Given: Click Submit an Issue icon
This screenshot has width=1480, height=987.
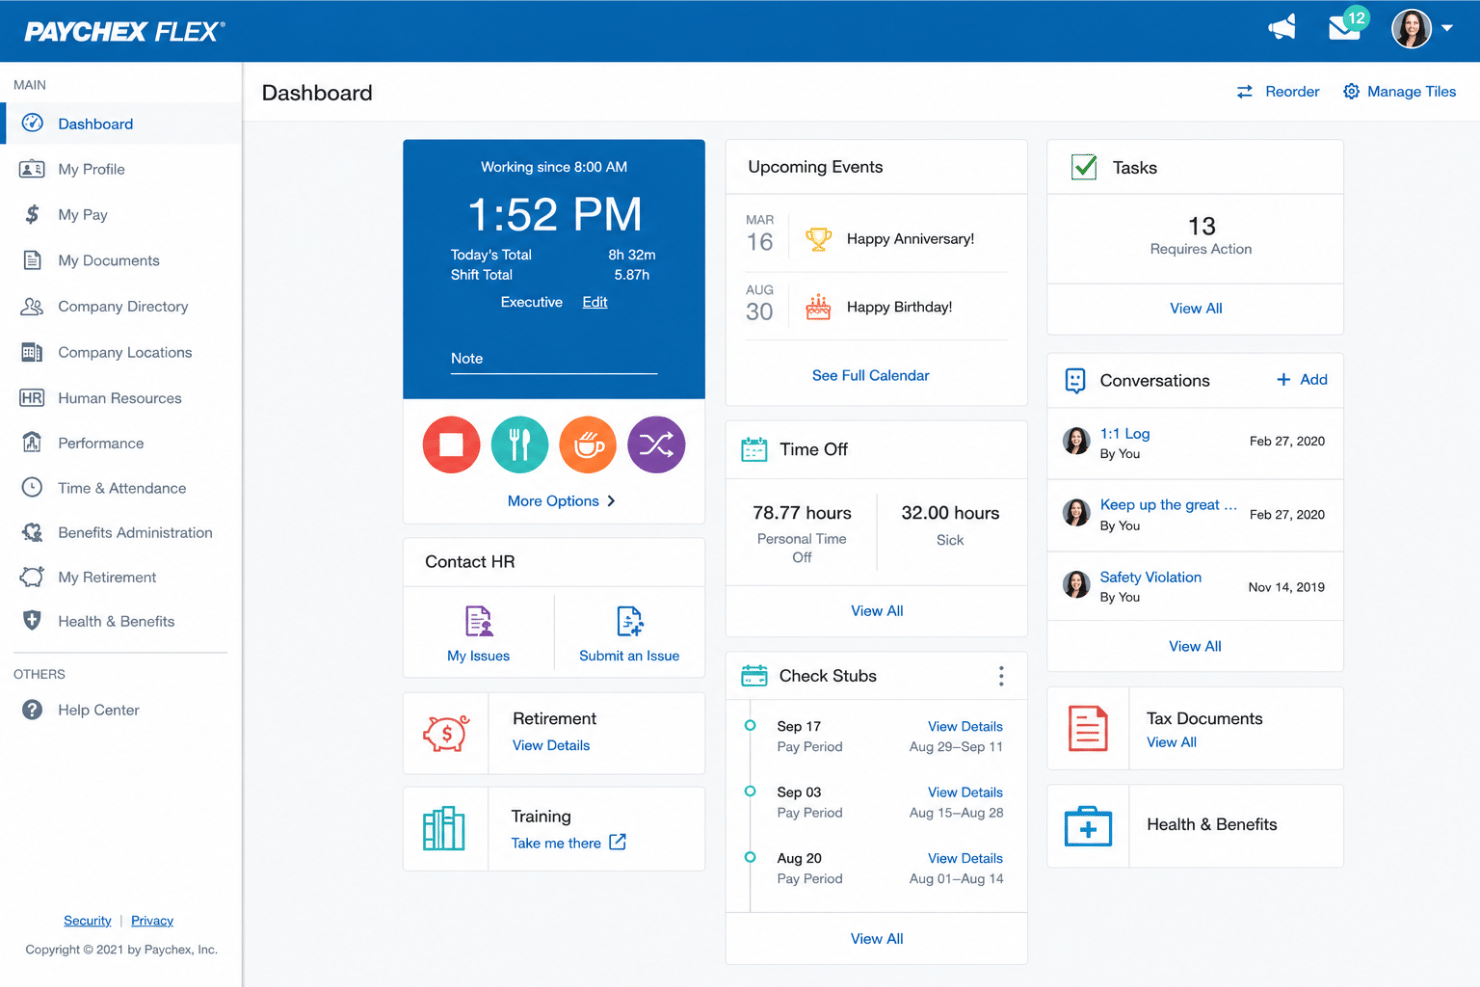Looking at the screenshot, I should click(x=630, y=621).
